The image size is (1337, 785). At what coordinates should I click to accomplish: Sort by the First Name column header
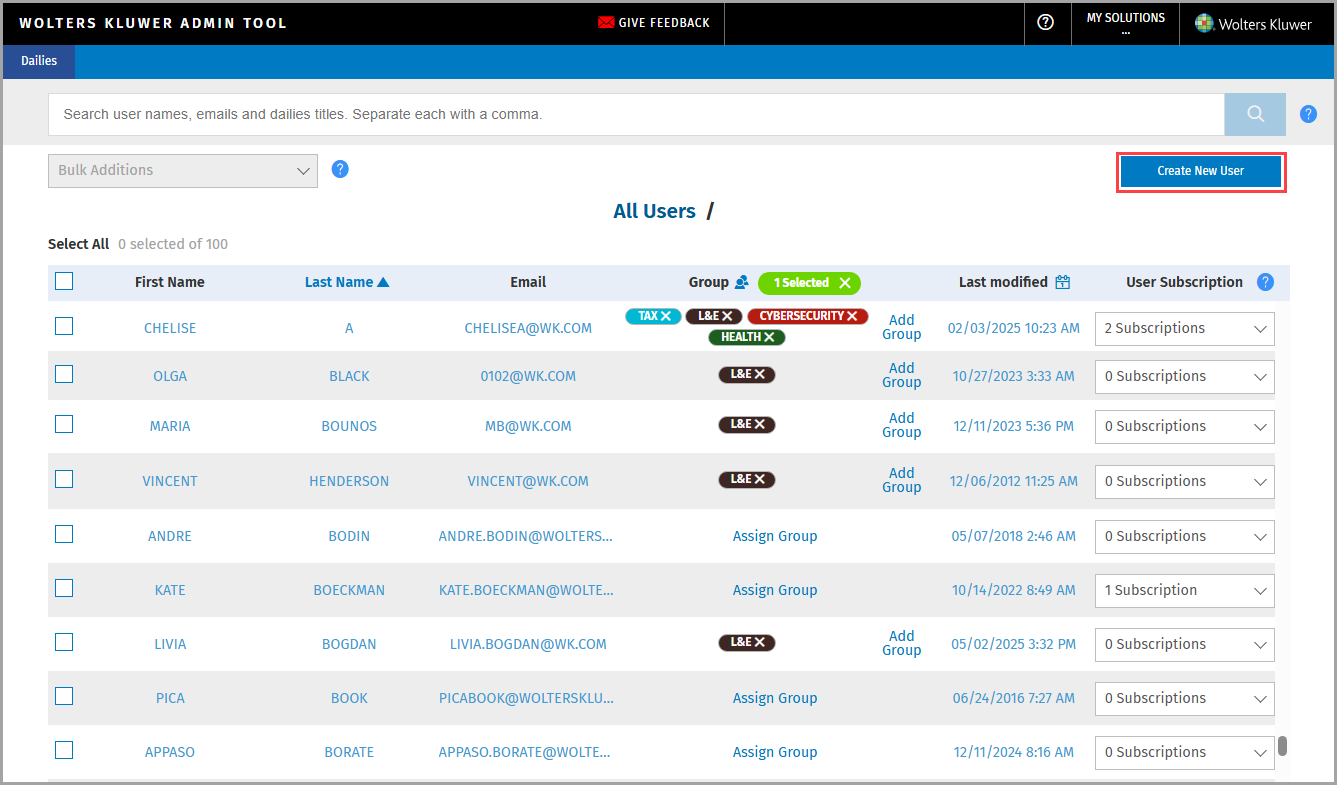click(170, 282)
